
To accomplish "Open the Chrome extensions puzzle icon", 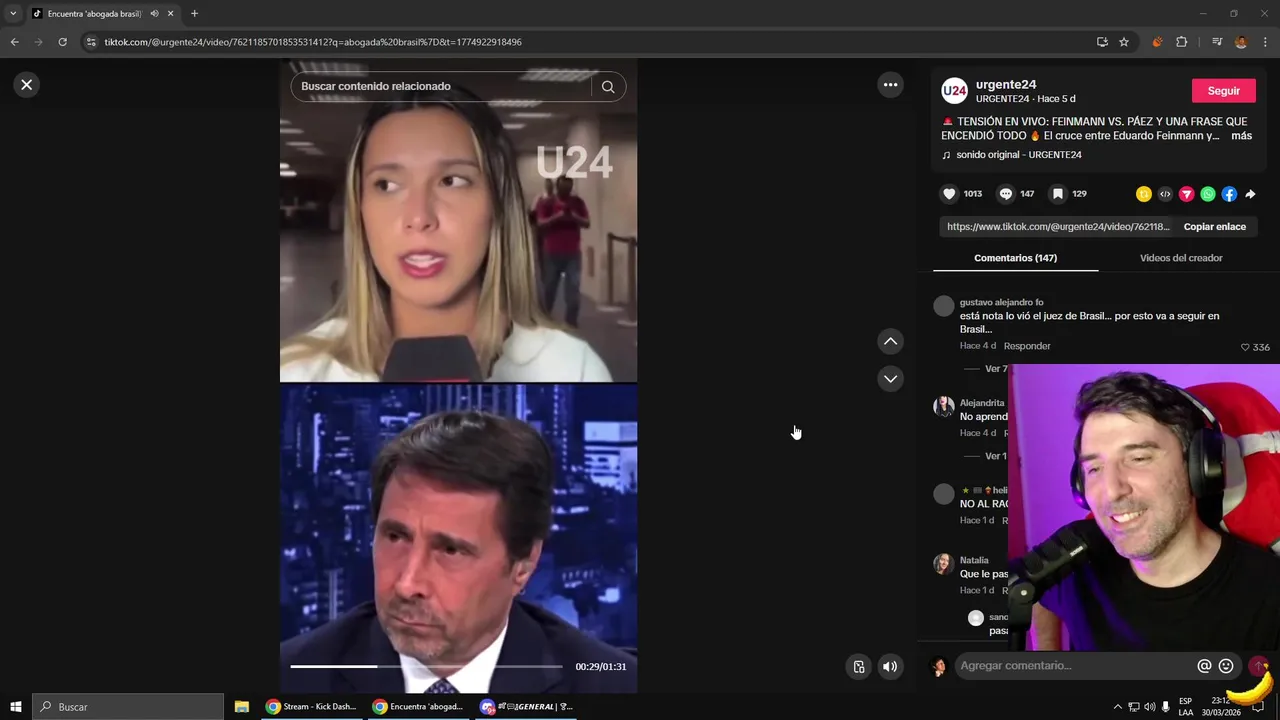I will click(x=1182, y=42).
